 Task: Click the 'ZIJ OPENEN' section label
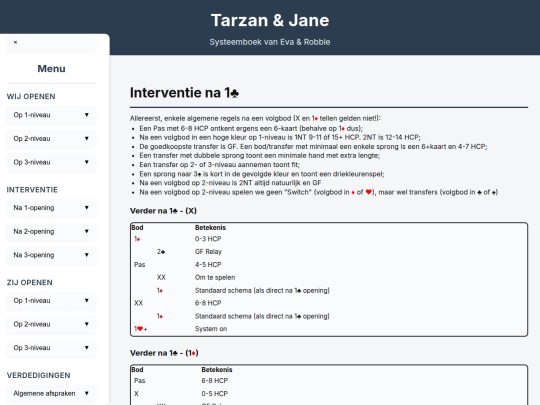(30, 282)
